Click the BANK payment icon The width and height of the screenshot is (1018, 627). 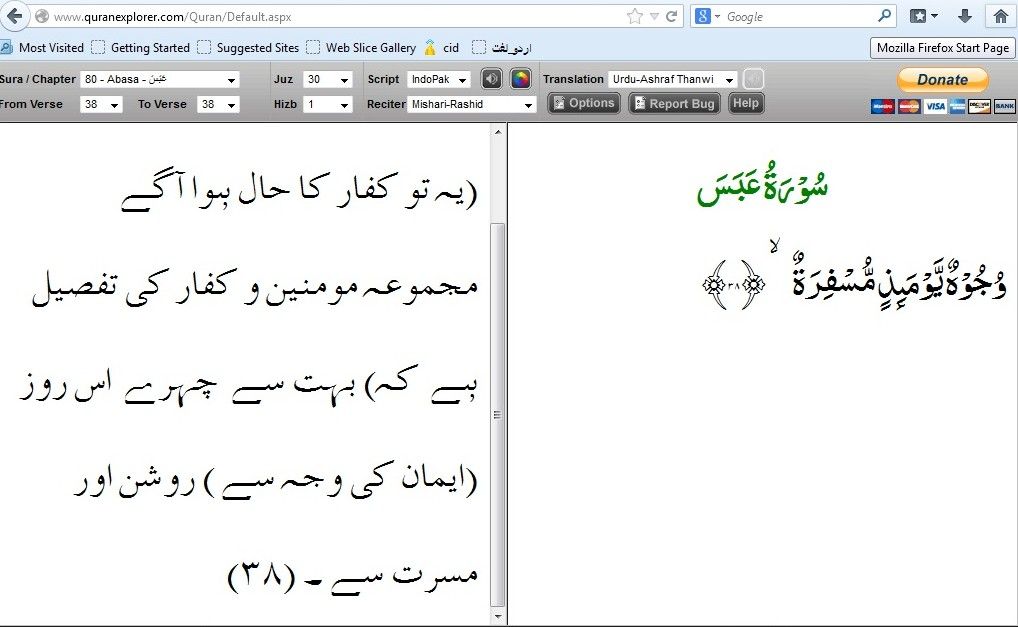[x=1004, y=106]
